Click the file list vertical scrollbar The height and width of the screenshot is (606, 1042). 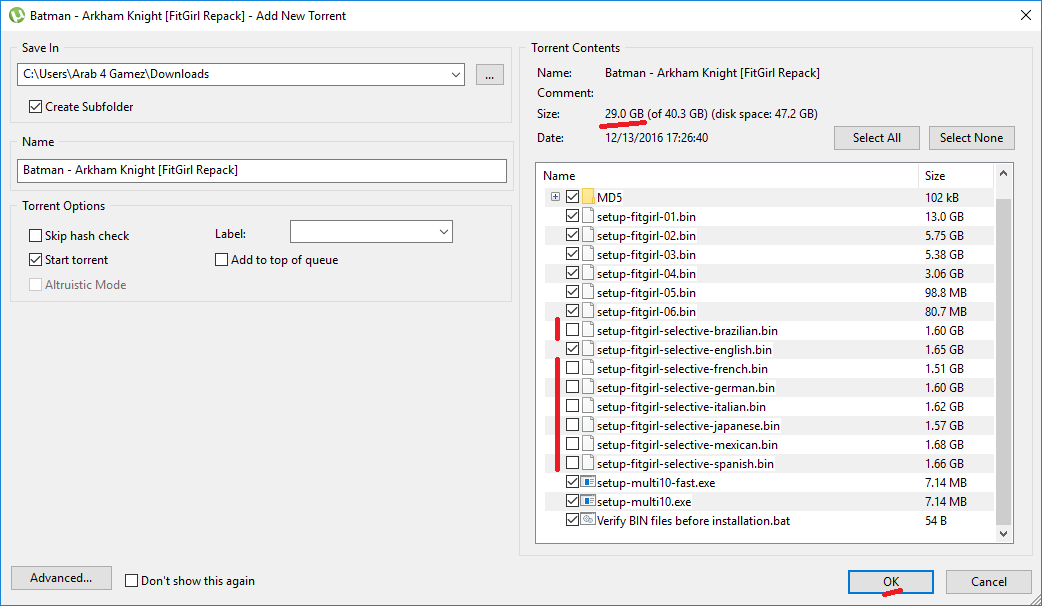click(1003, 360)
